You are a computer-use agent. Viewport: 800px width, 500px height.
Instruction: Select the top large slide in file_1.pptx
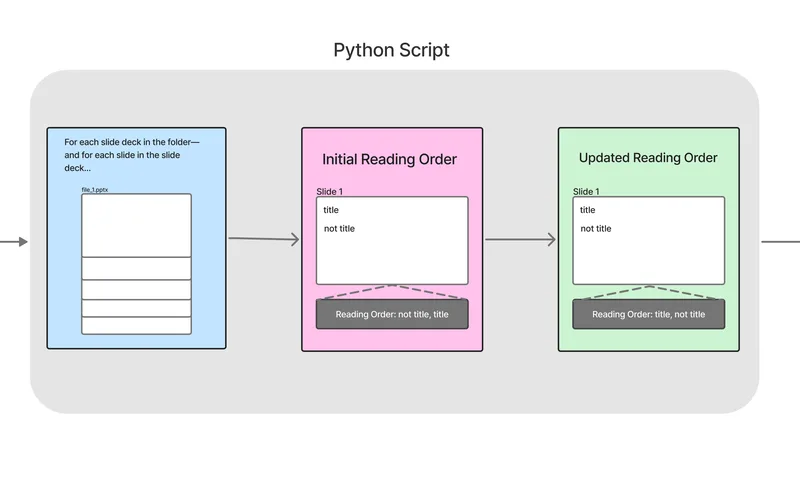tap(136, 225)
